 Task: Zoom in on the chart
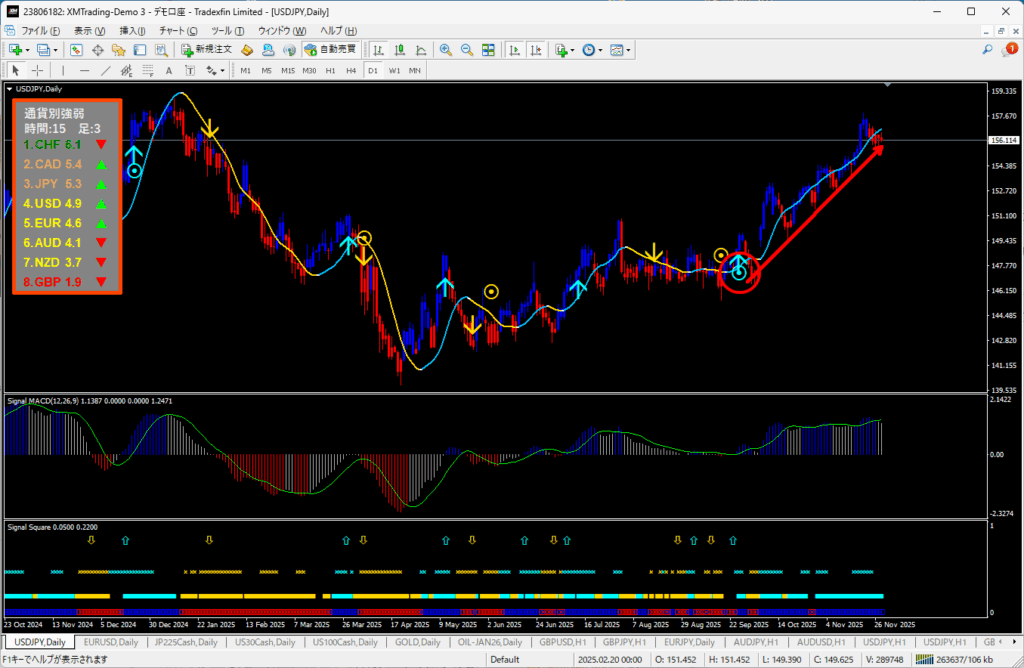point(445,49)
